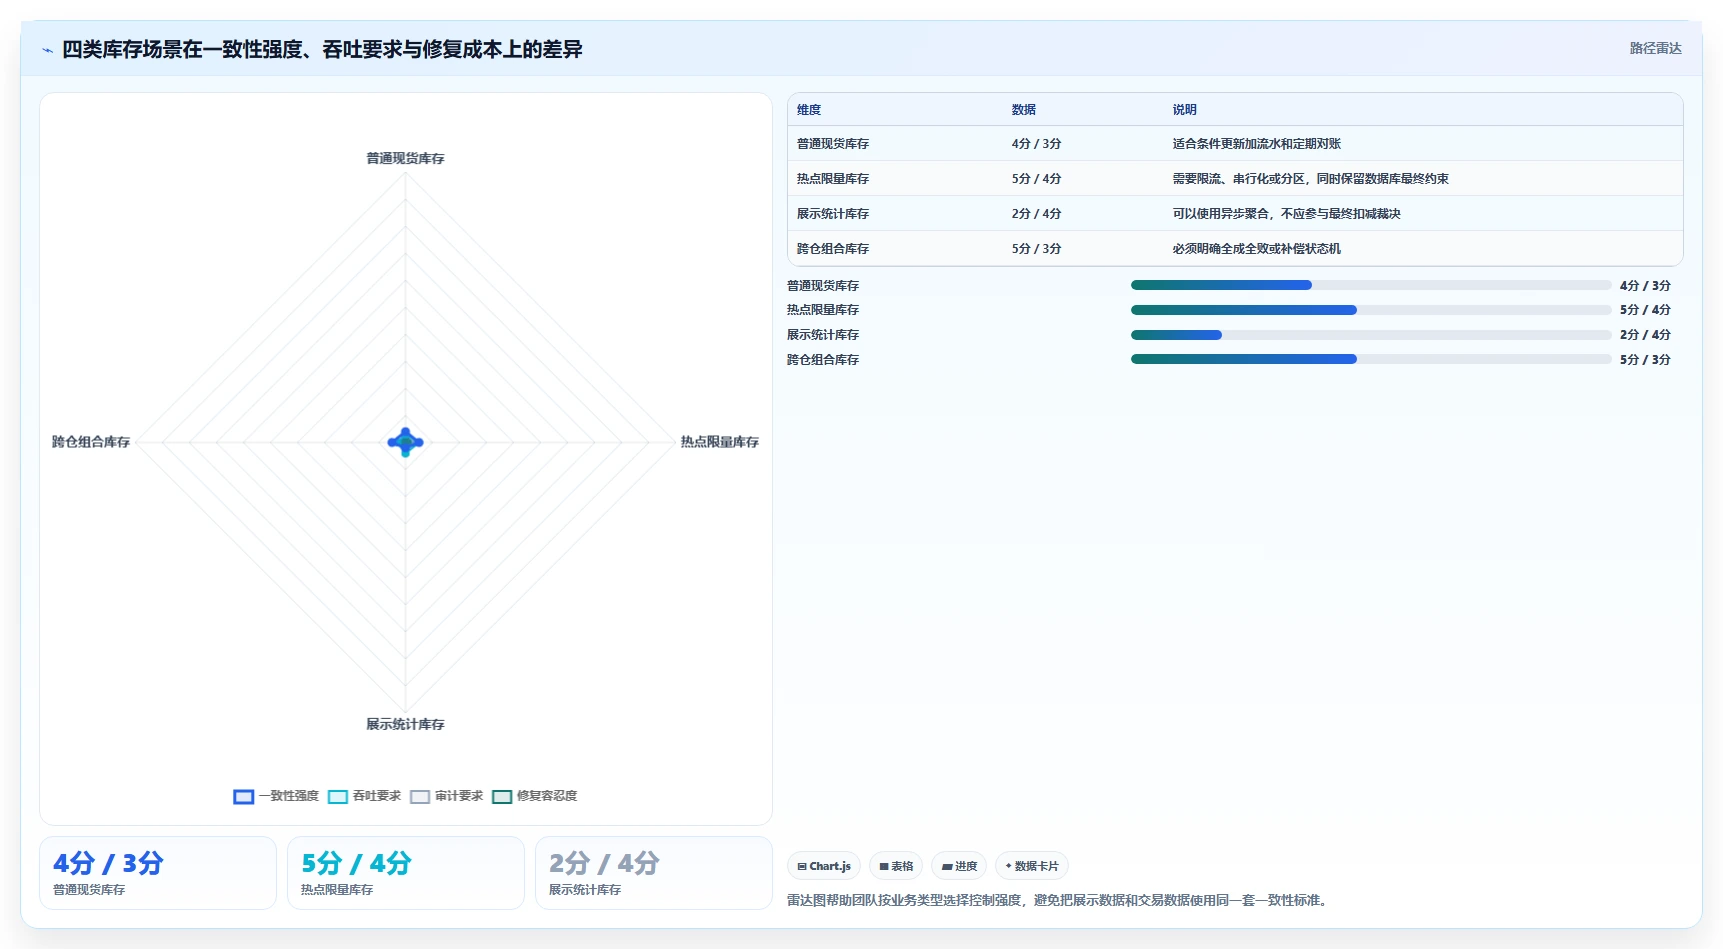
Task: Select the 跨仓组合库存 table row name cell
Action: click(833, 249)
